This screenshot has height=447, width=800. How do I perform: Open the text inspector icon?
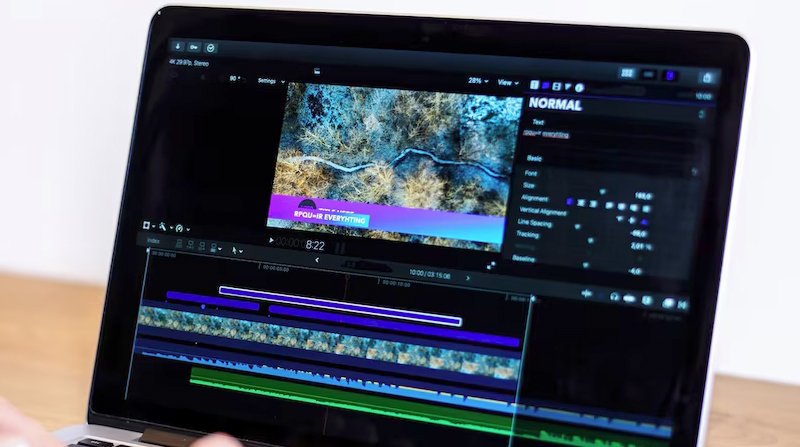coord(534,86)
